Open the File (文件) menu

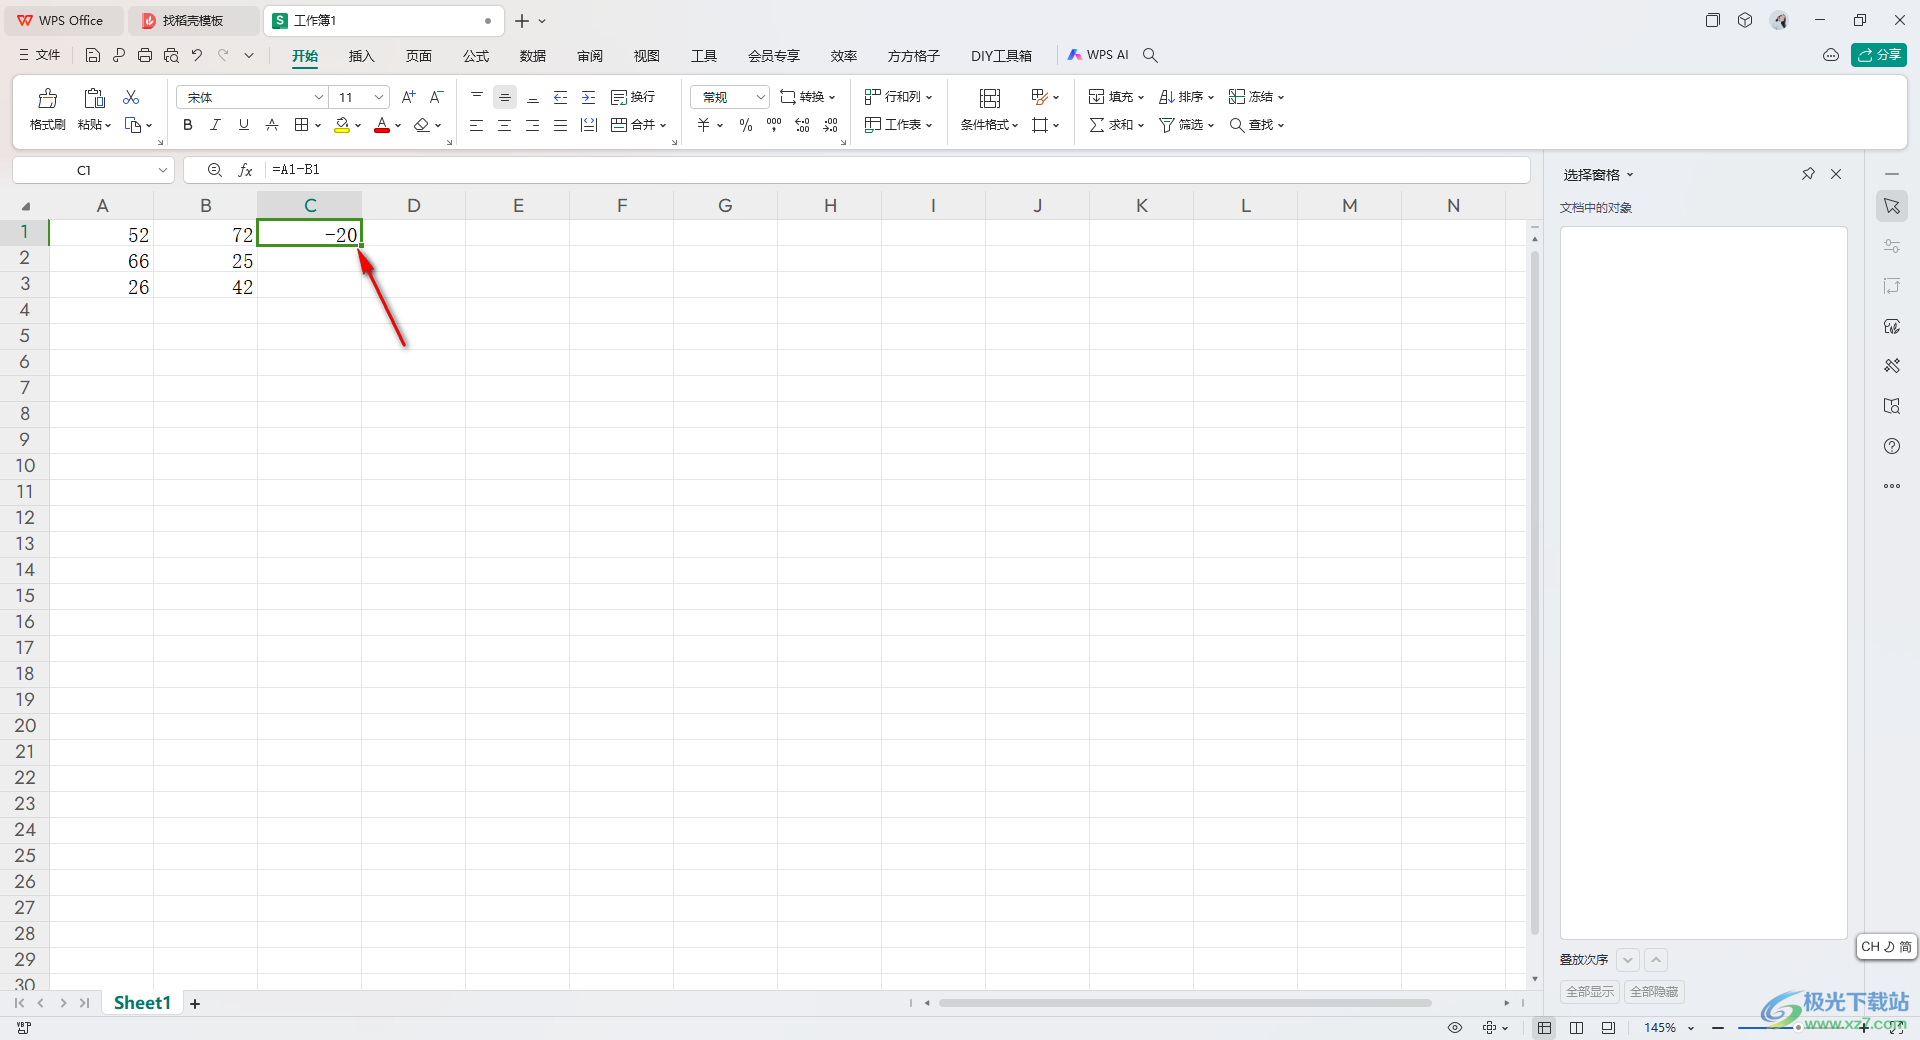click(x=40, y=56)
